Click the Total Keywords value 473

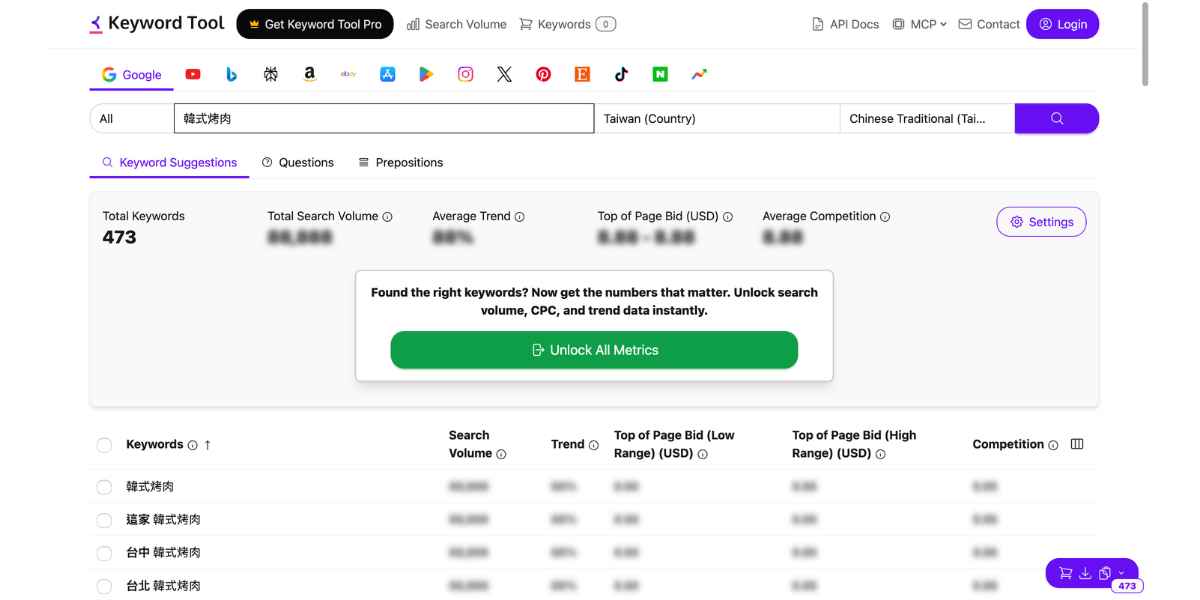119,237
